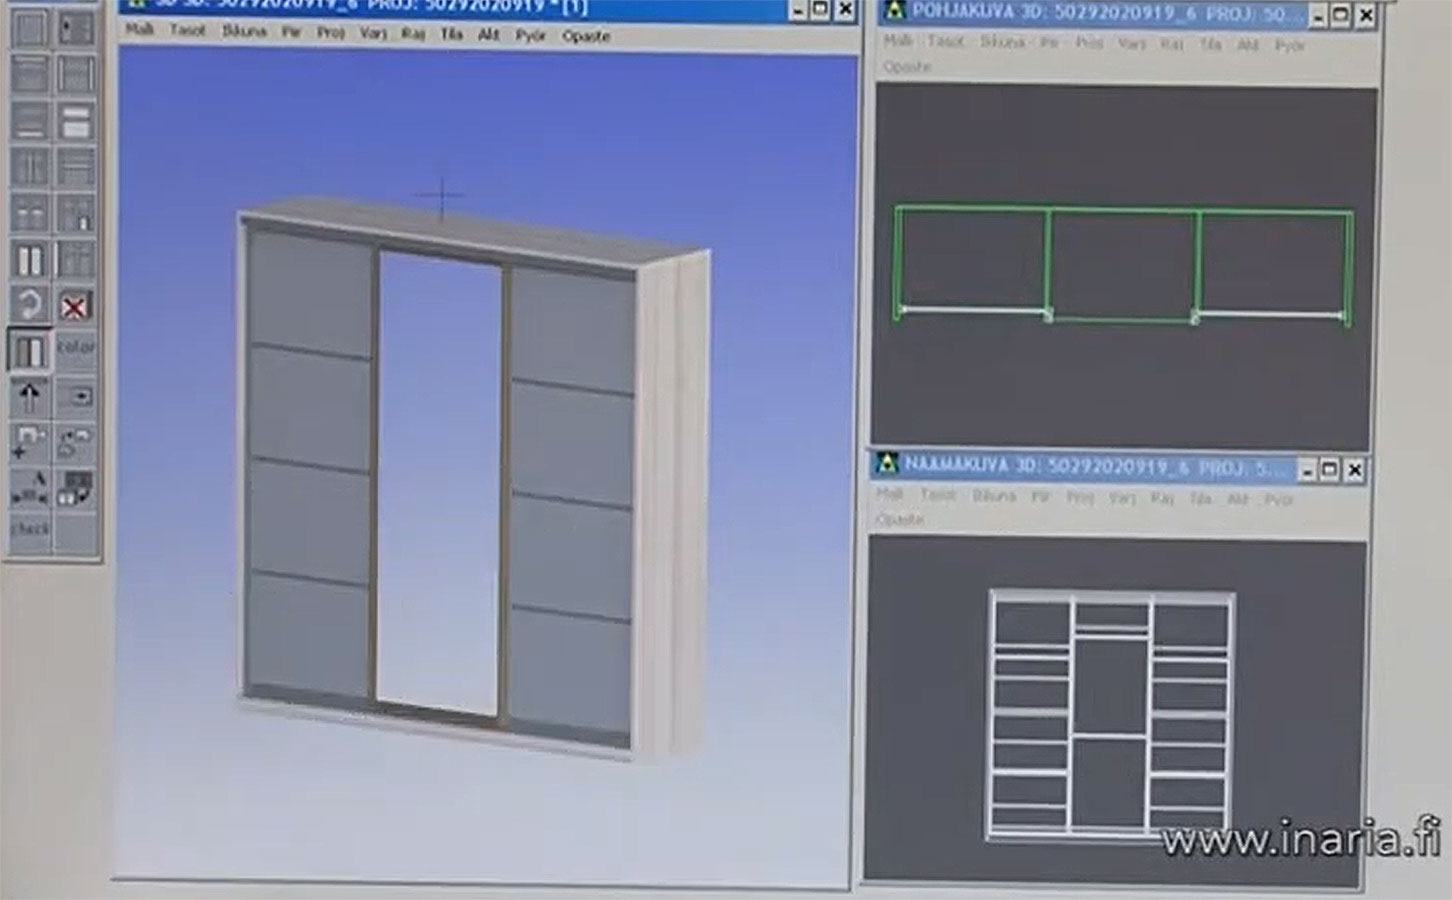Viewport: 1452px width, 900px height.
Task: Open the Varj menu in 3D window
Action: pos(373,34)
